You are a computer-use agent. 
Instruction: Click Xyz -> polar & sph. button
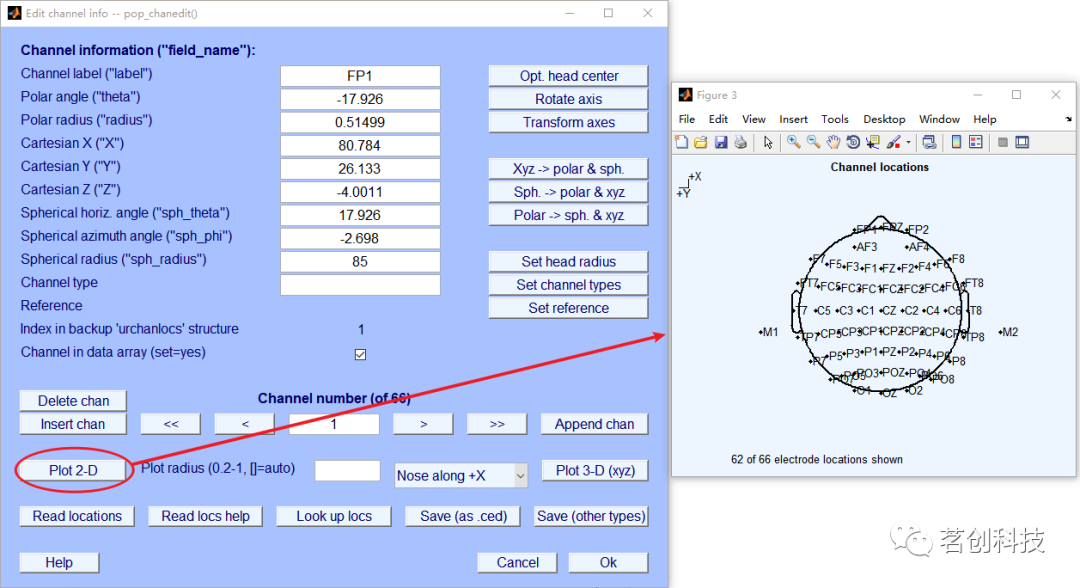(x=568, y=169)
